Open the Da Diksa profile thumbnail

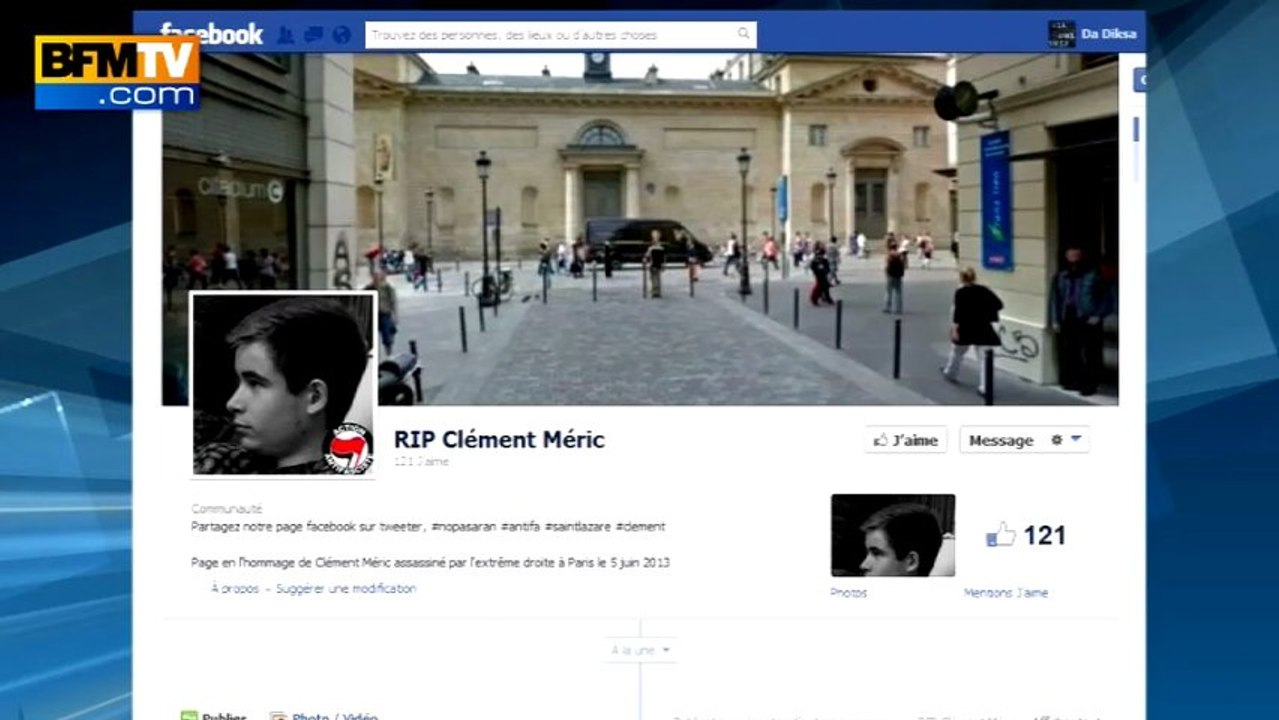[1061, 34]
